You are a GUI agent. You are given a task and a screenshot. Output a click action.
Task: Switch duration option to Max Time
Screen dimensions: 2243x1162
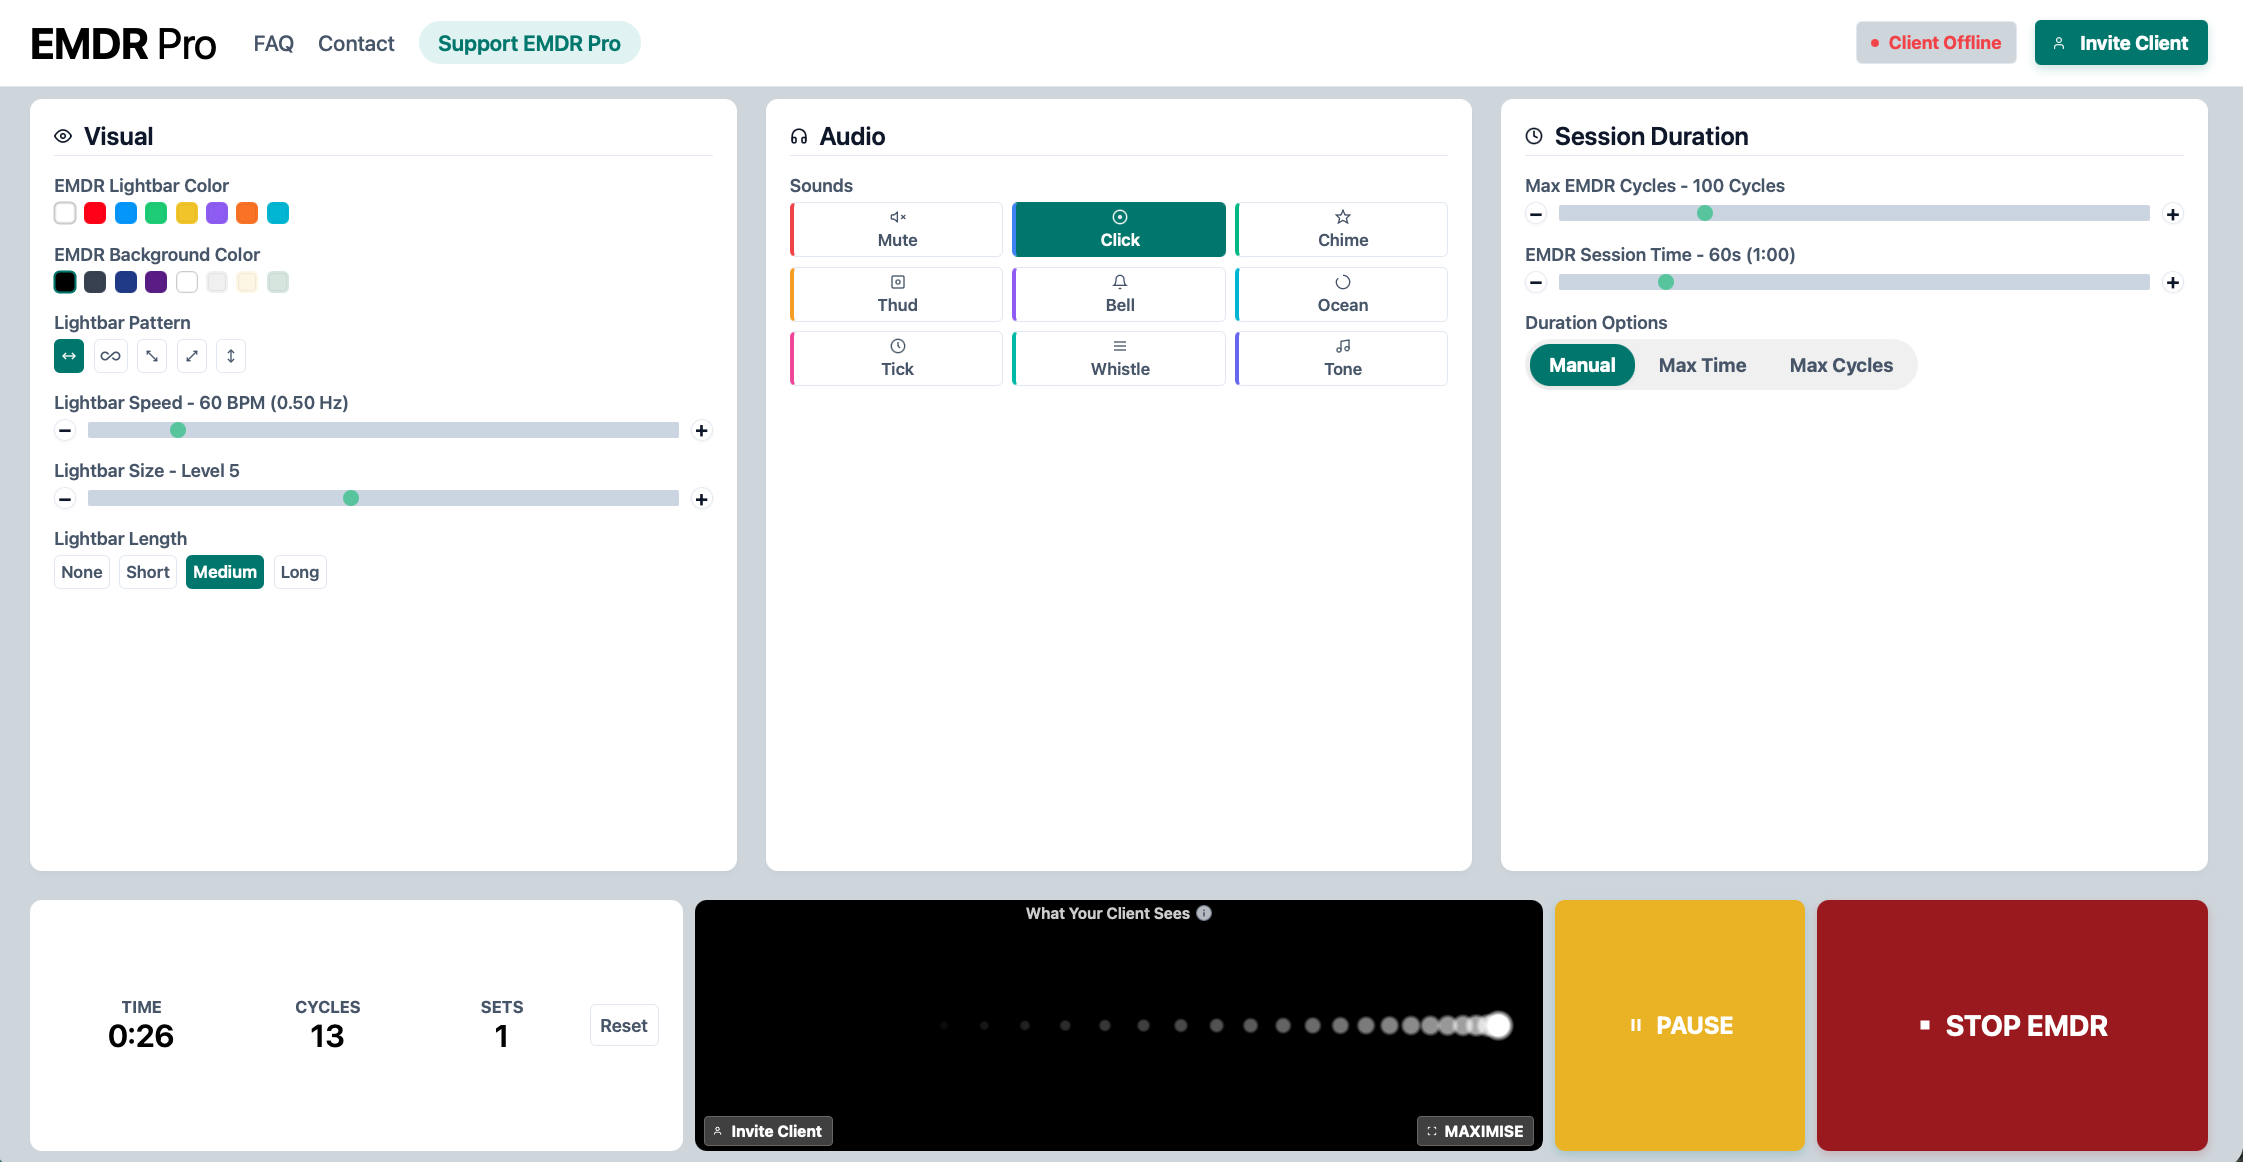1702,365
